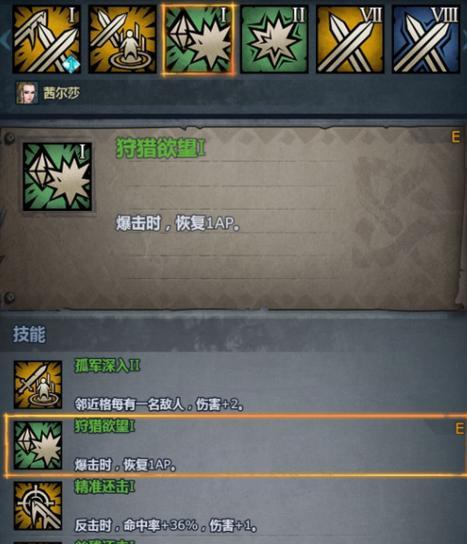Image resolution: width=467 pixels, height=544 pixels.
Task: Click the 孤军深入II skill icon in list
Action: (38, 384)
